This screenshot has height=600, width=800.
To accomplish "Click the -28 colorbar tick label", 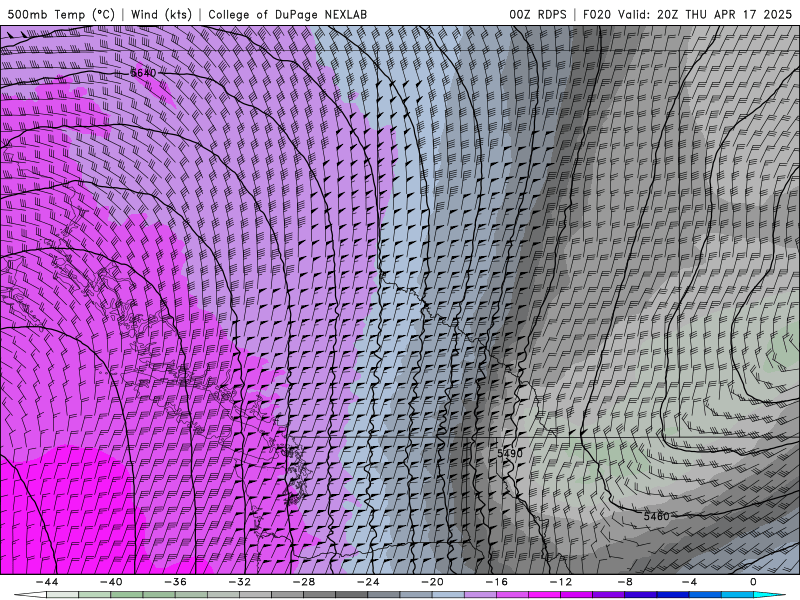I will (304, 582).
